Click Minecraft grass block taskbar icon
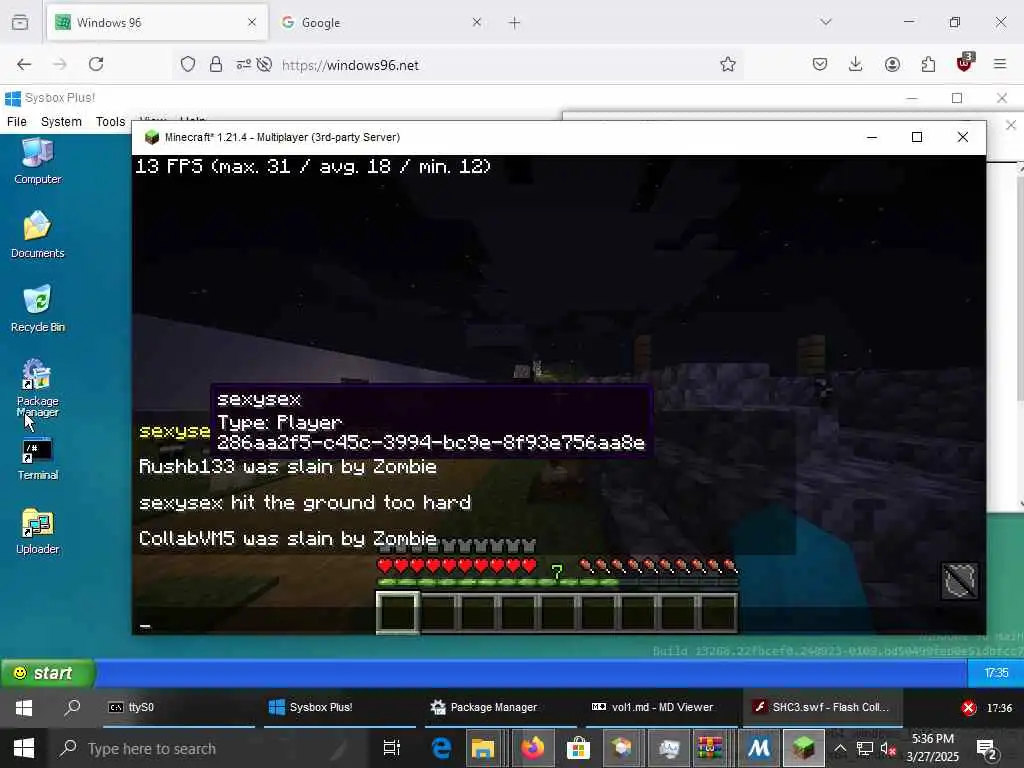Screen dimensions: 1024x768 (803, 748)
